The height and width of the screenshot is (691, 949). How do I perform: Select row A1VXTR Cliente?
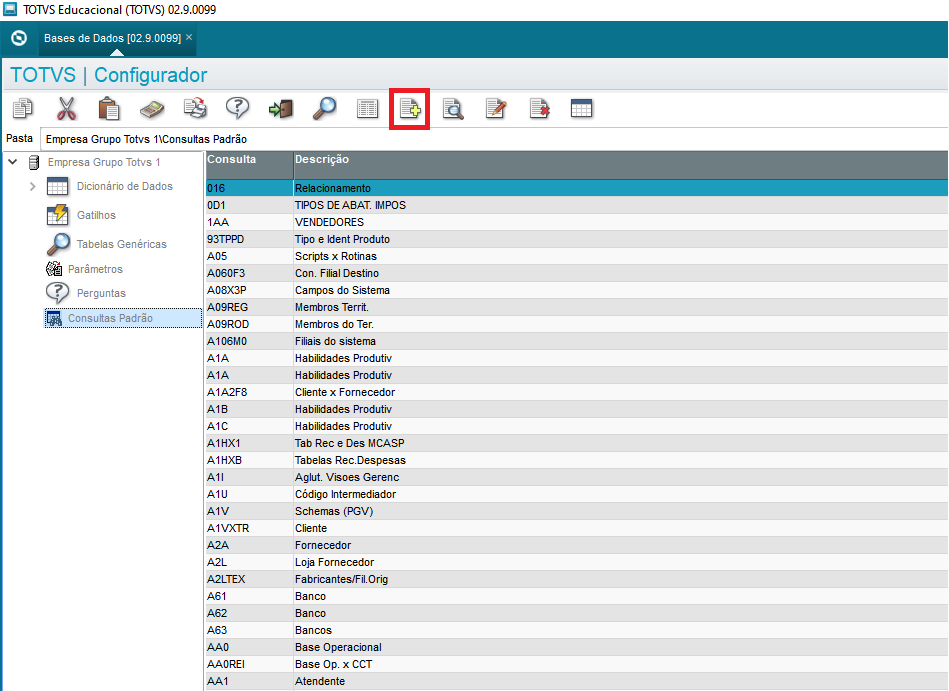click(577, 528)
